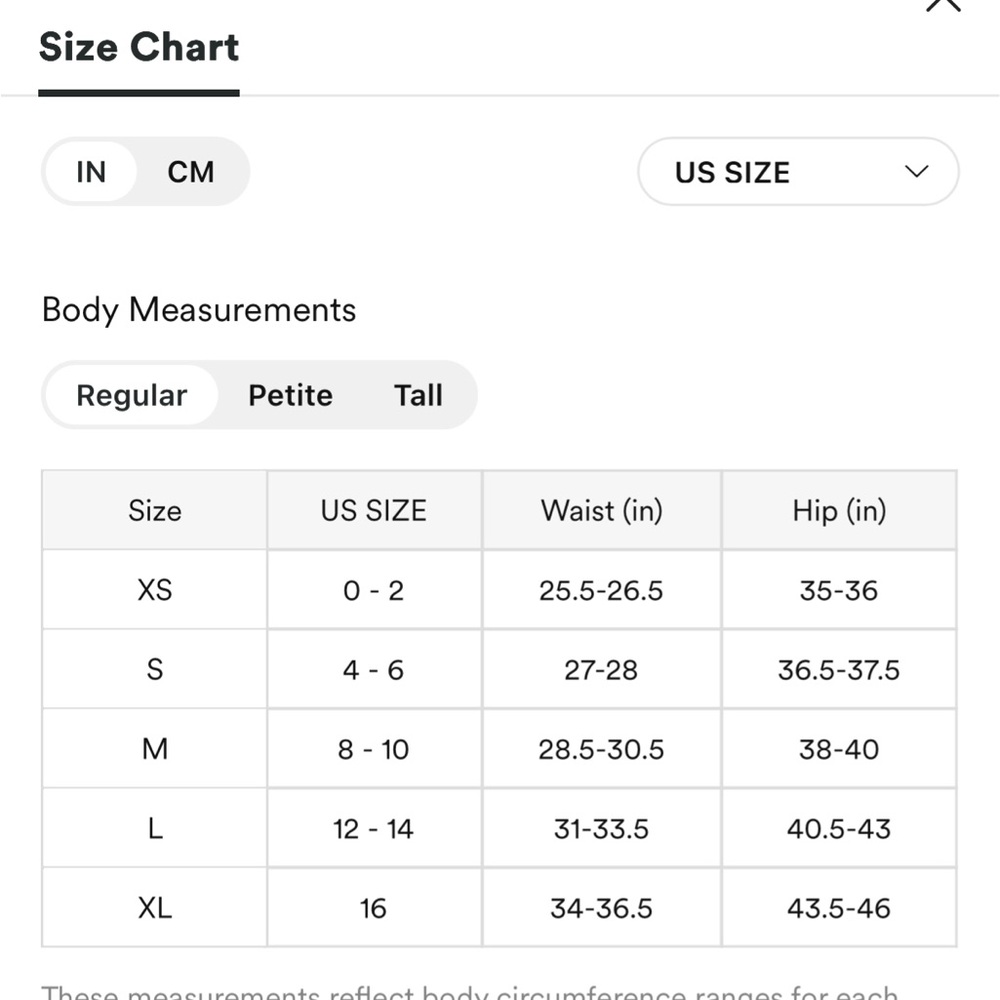This screenshot has height=1000, width=1000.
Task: Select the XL size row label
Action: (x=155, y=908)
